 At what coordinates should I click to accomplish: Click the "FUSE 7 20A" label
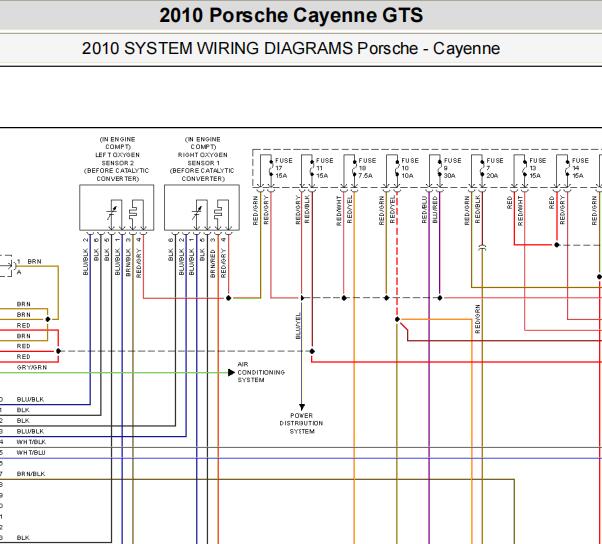pos(495,168)
